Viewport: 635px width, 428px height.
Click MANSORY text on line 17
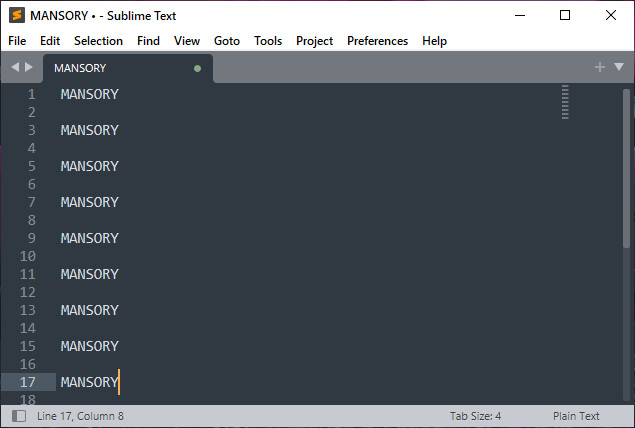[89, 382]
